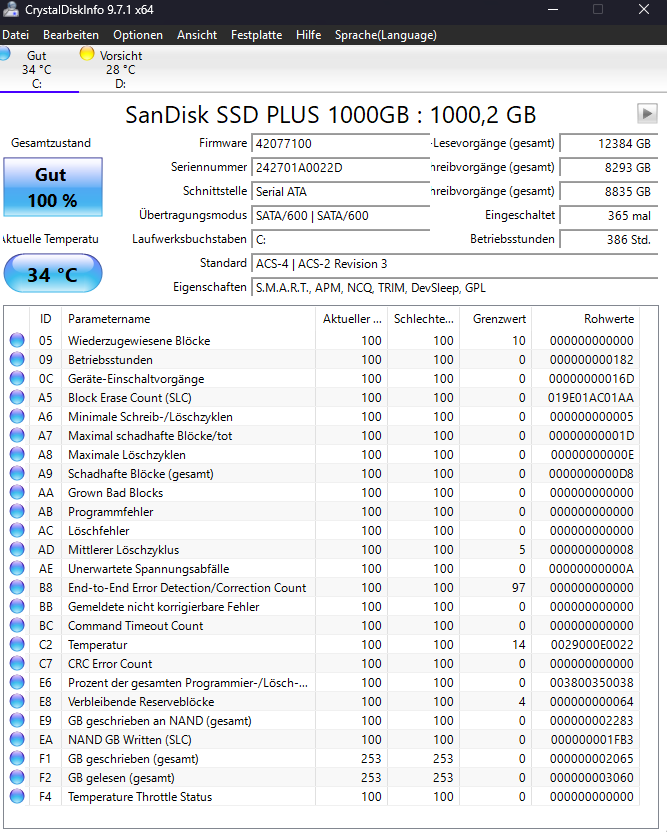Click the status orb beside Temperatur attribute
667x832 pixels.
pos(17,644)
